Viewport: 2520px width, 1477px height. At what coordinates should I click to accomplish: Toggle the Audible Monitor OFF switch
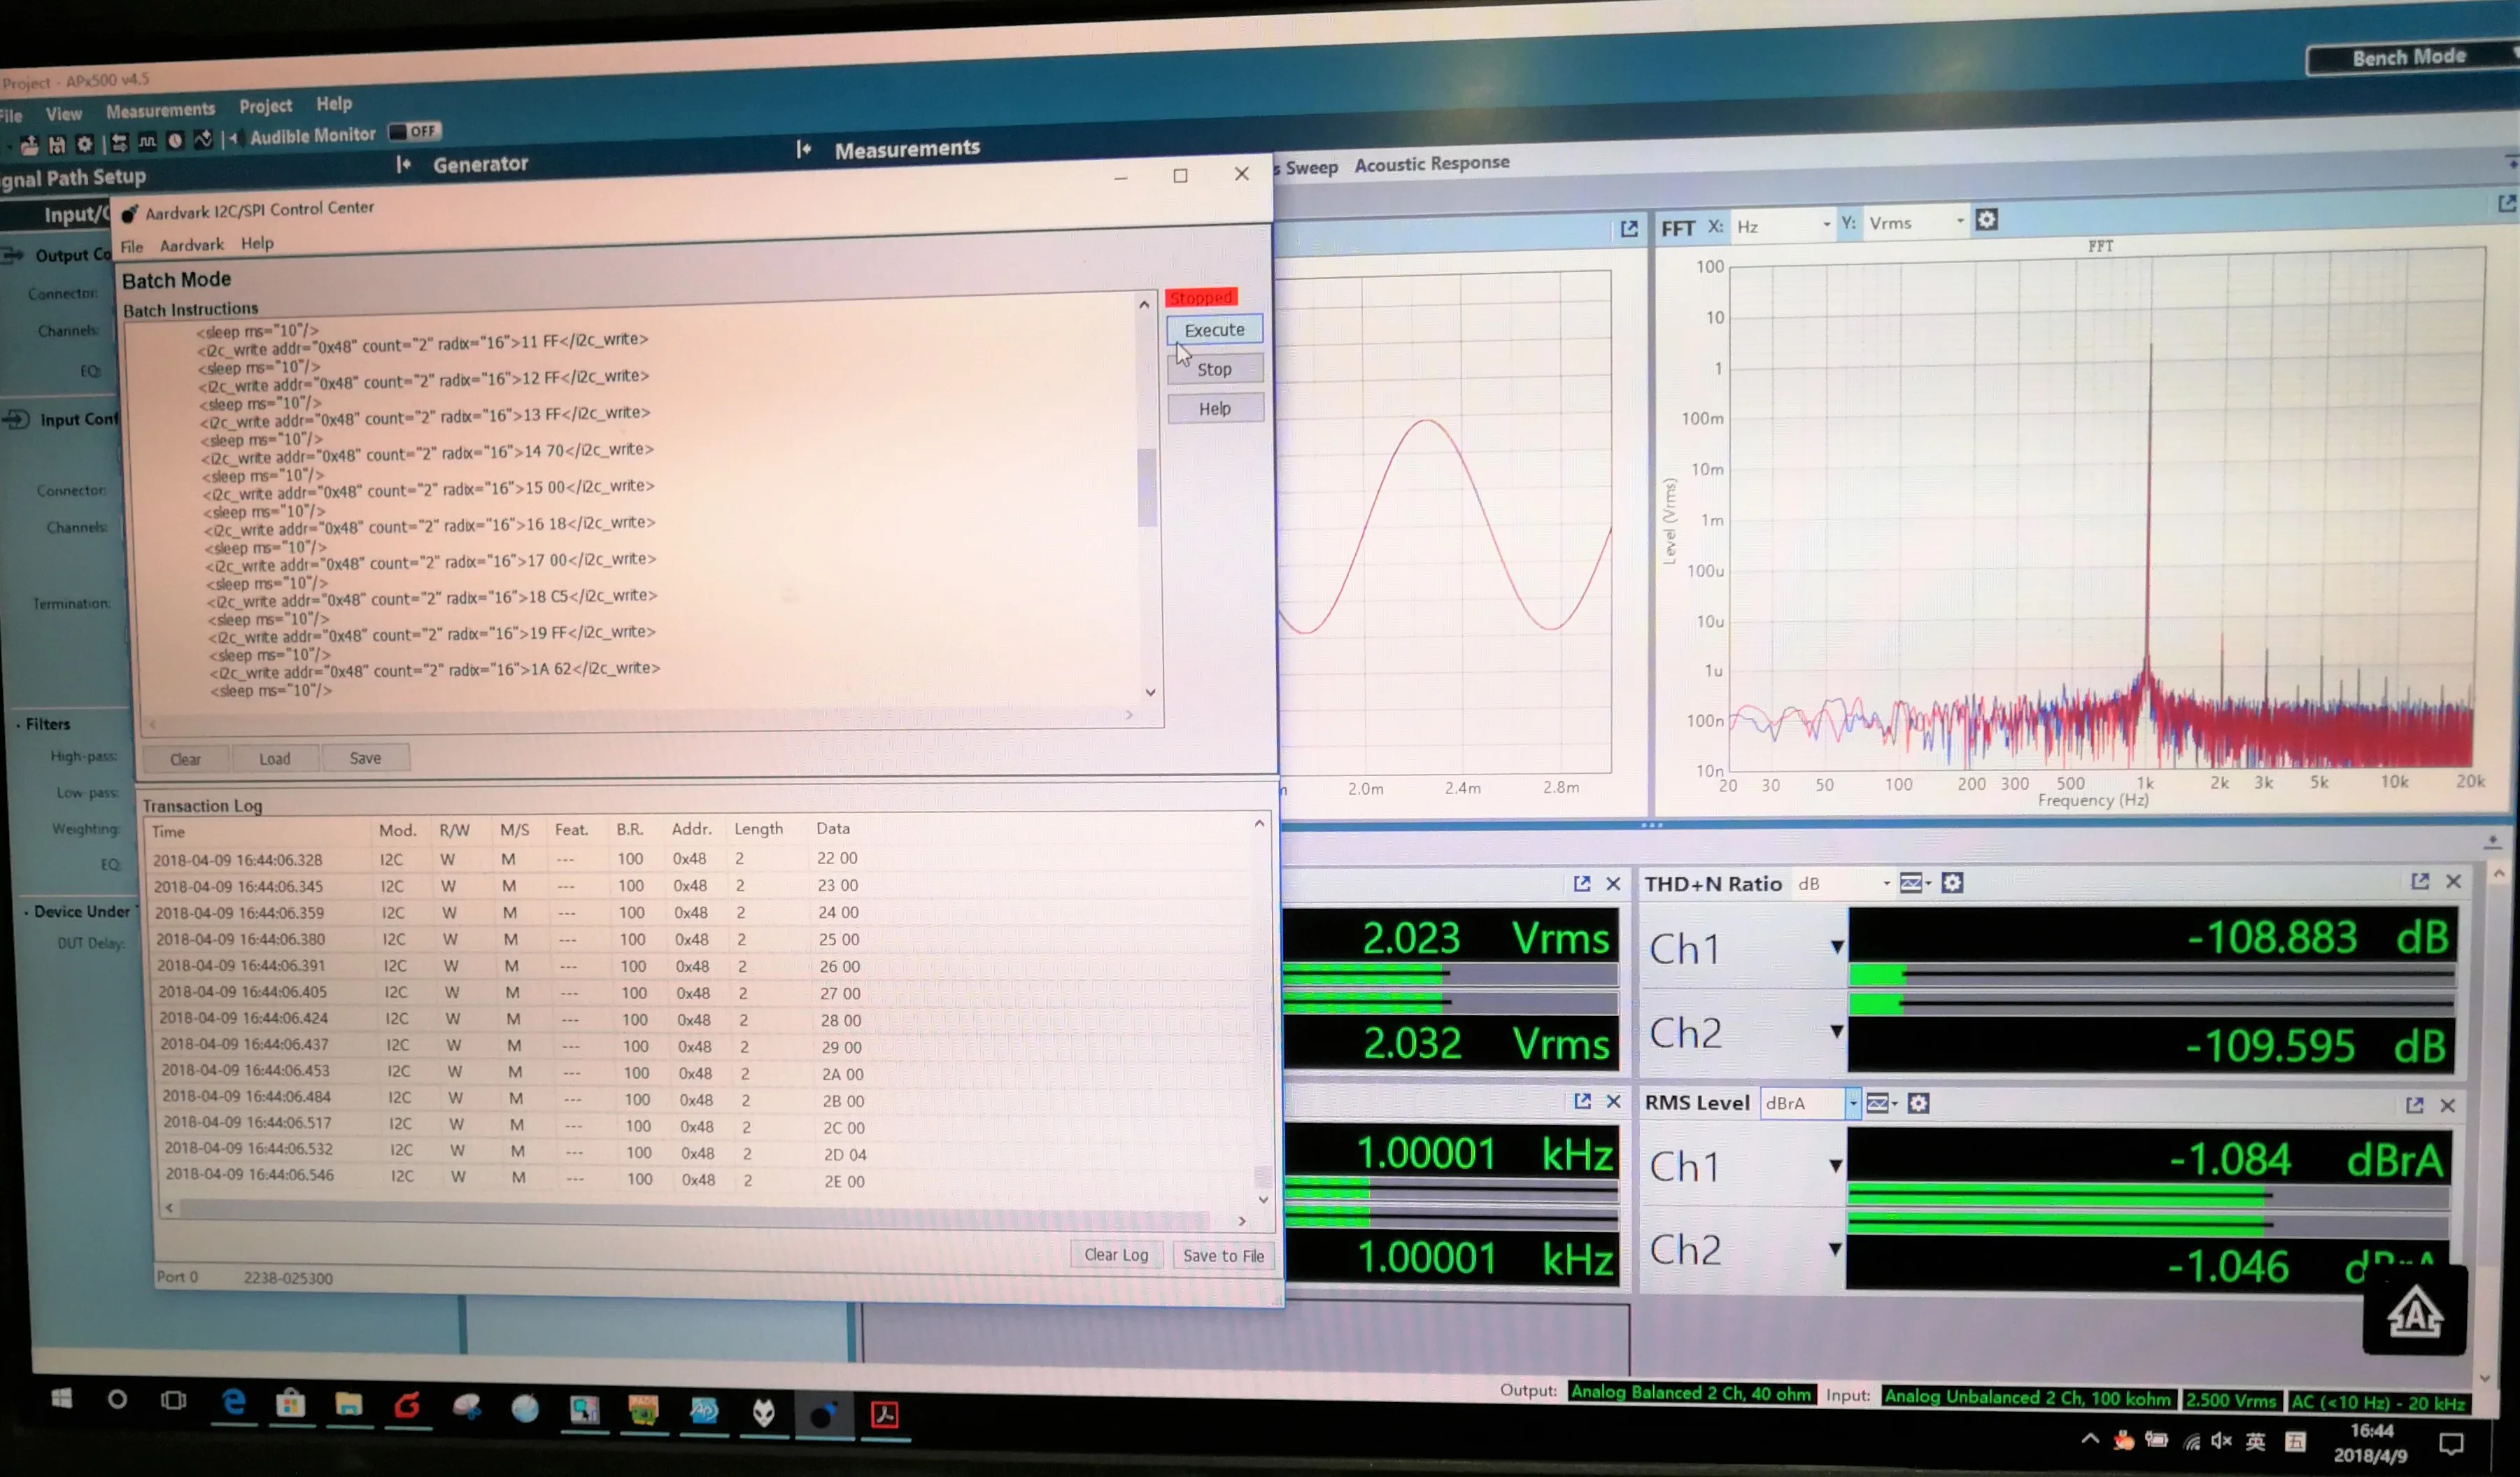pyautogui.click(x=414, y=131)
